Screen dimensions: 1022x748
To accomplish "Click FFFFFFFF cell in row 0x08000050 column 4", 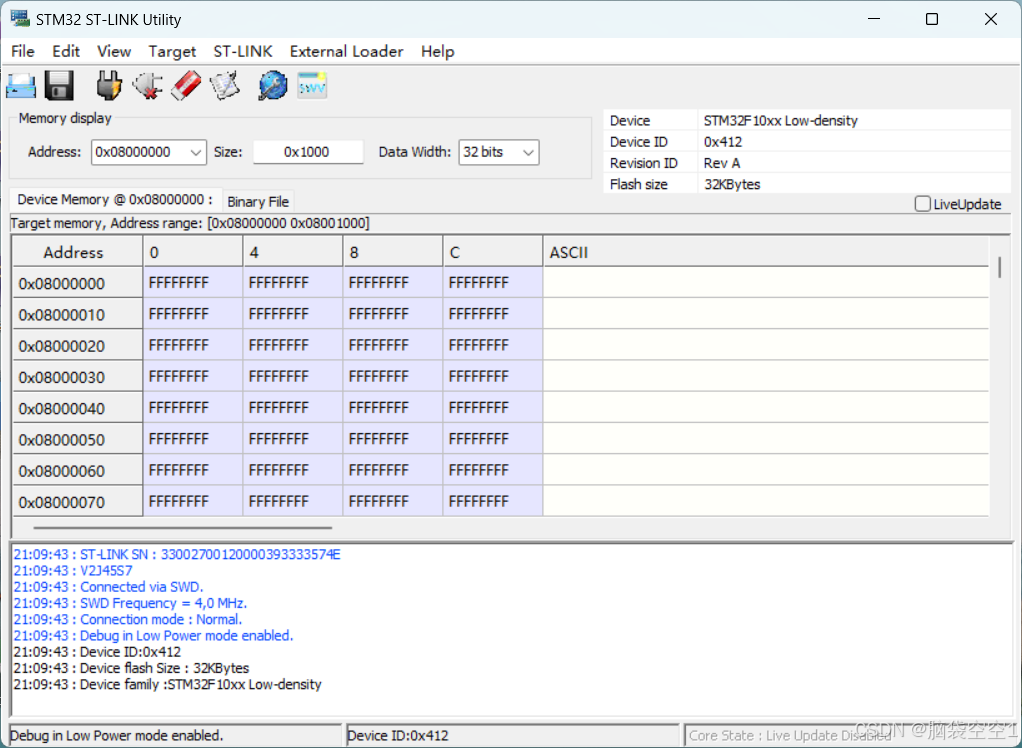I will click(293, 439).
